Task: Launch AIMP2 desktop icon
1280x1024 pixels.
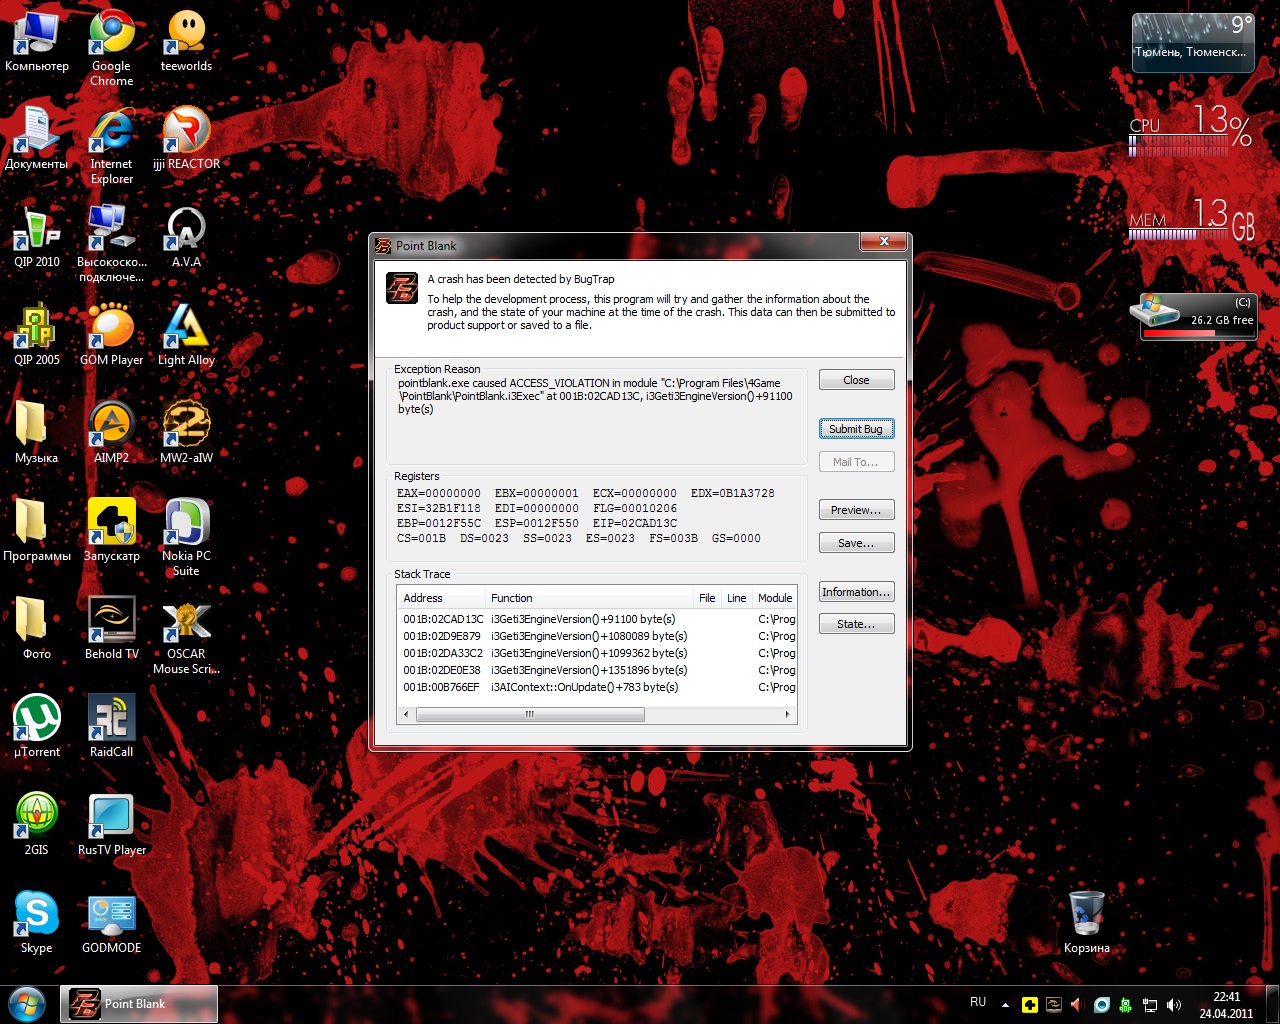Action: (112, 426)
